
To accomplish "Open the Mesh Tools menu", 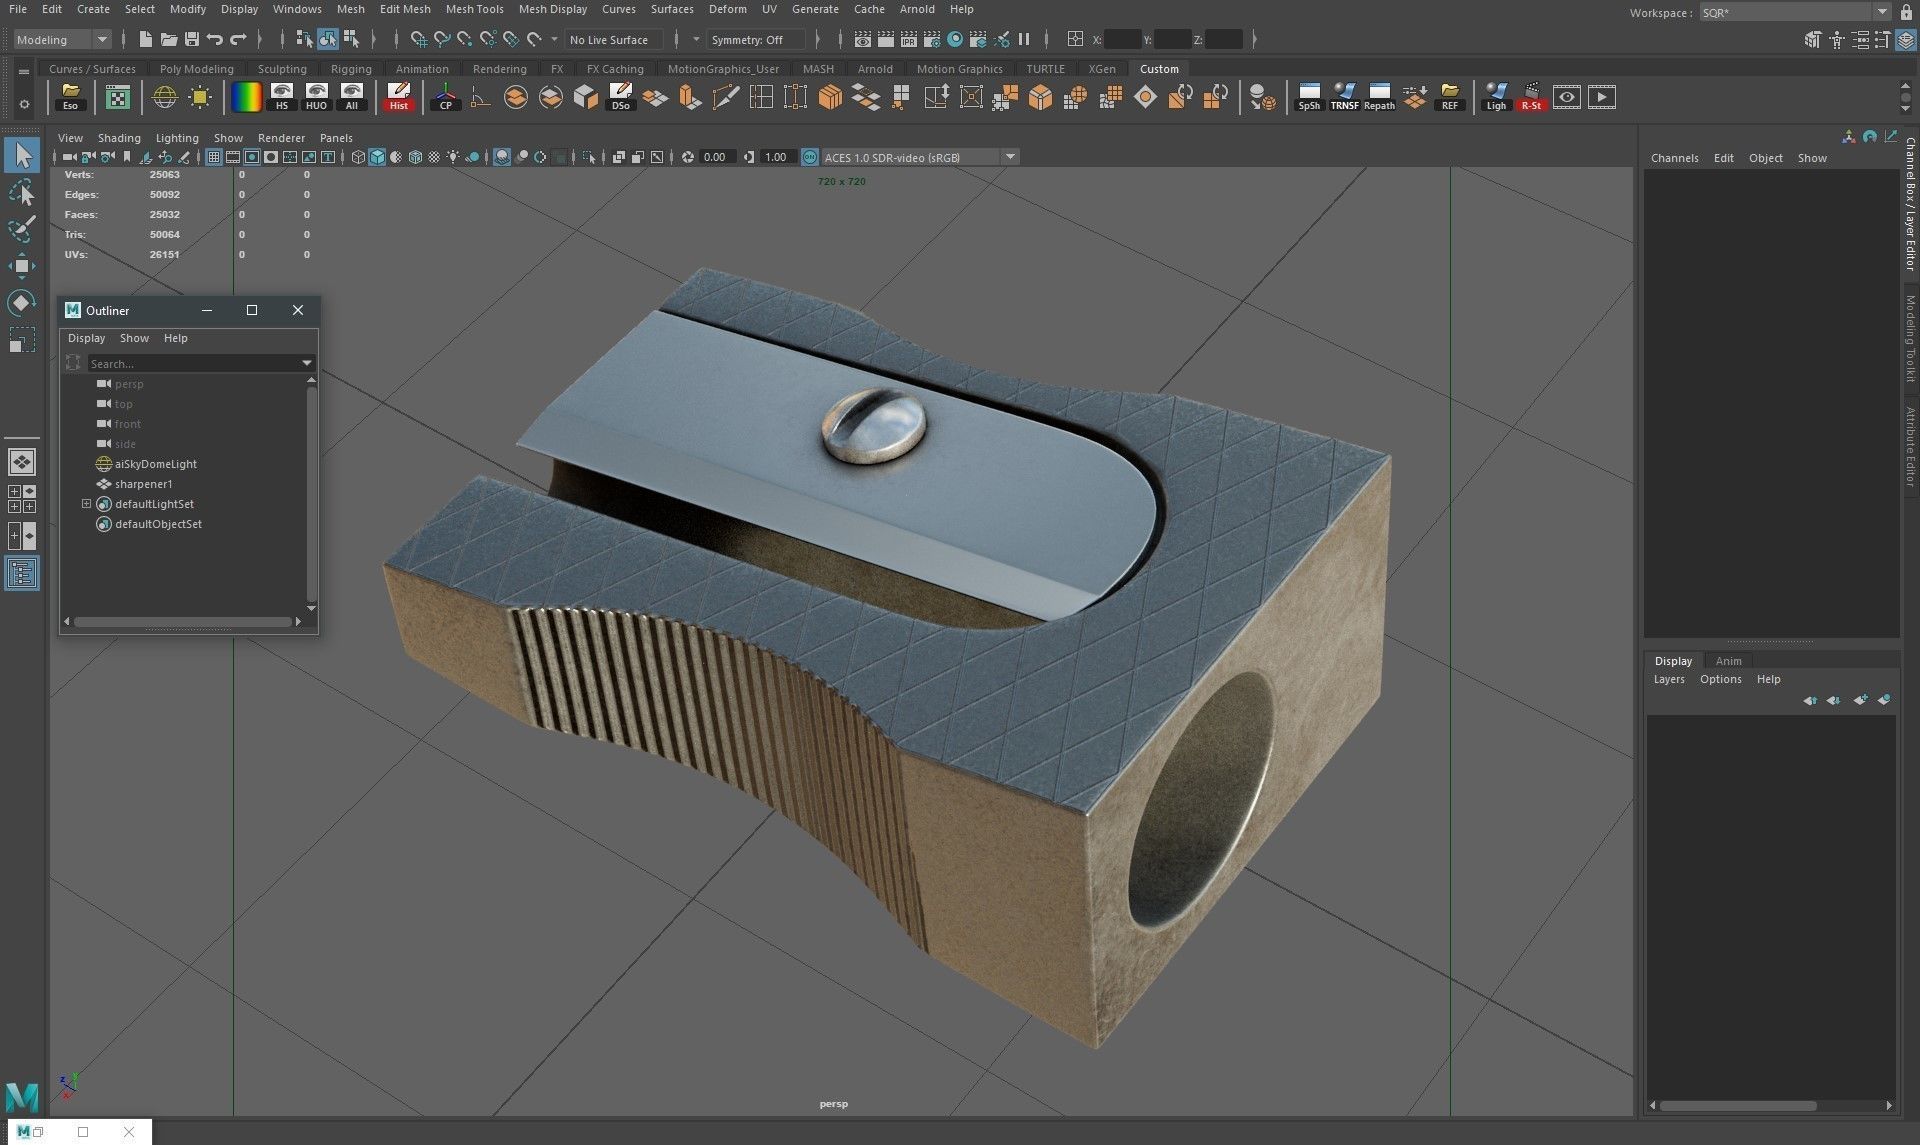I will click(474, 9).
